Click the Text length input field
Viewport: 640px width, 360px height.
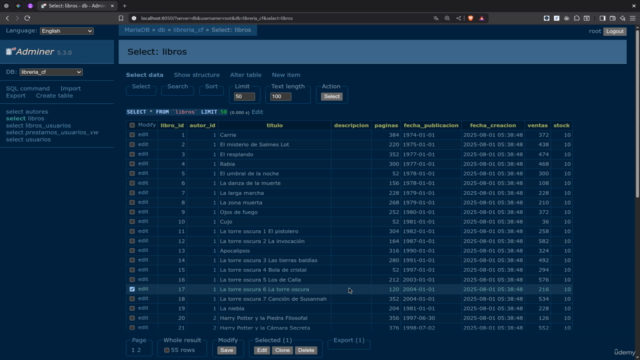(x=281, y=97)
